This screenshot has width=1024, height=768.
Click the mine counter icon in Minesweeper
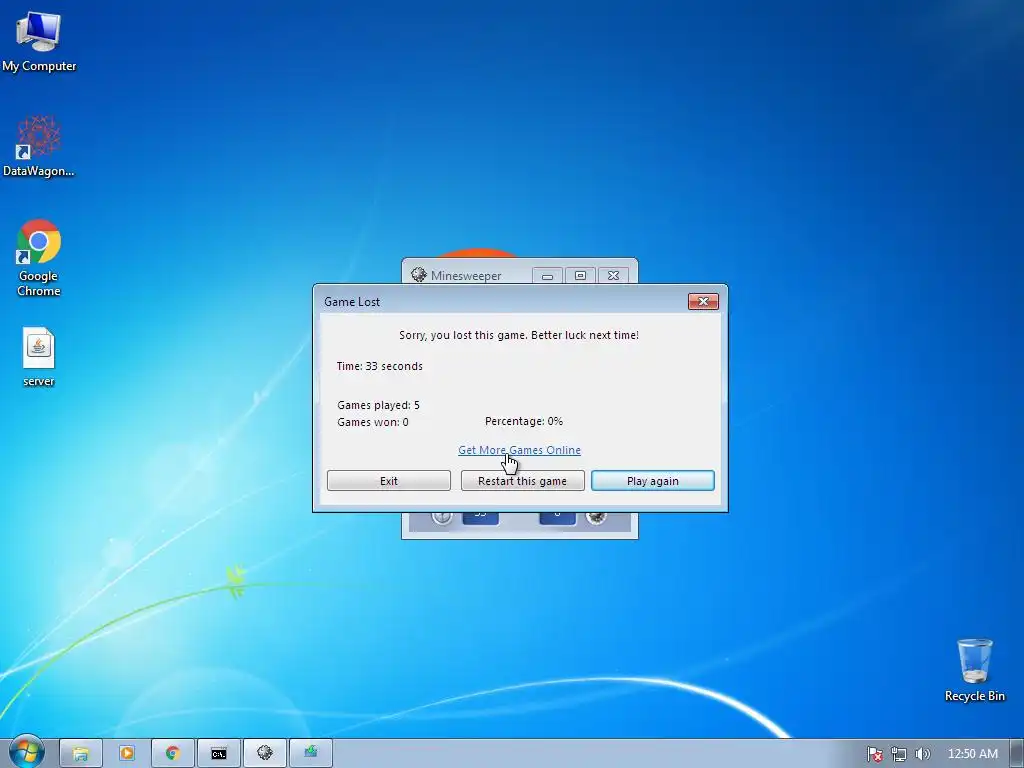point(596,517)
